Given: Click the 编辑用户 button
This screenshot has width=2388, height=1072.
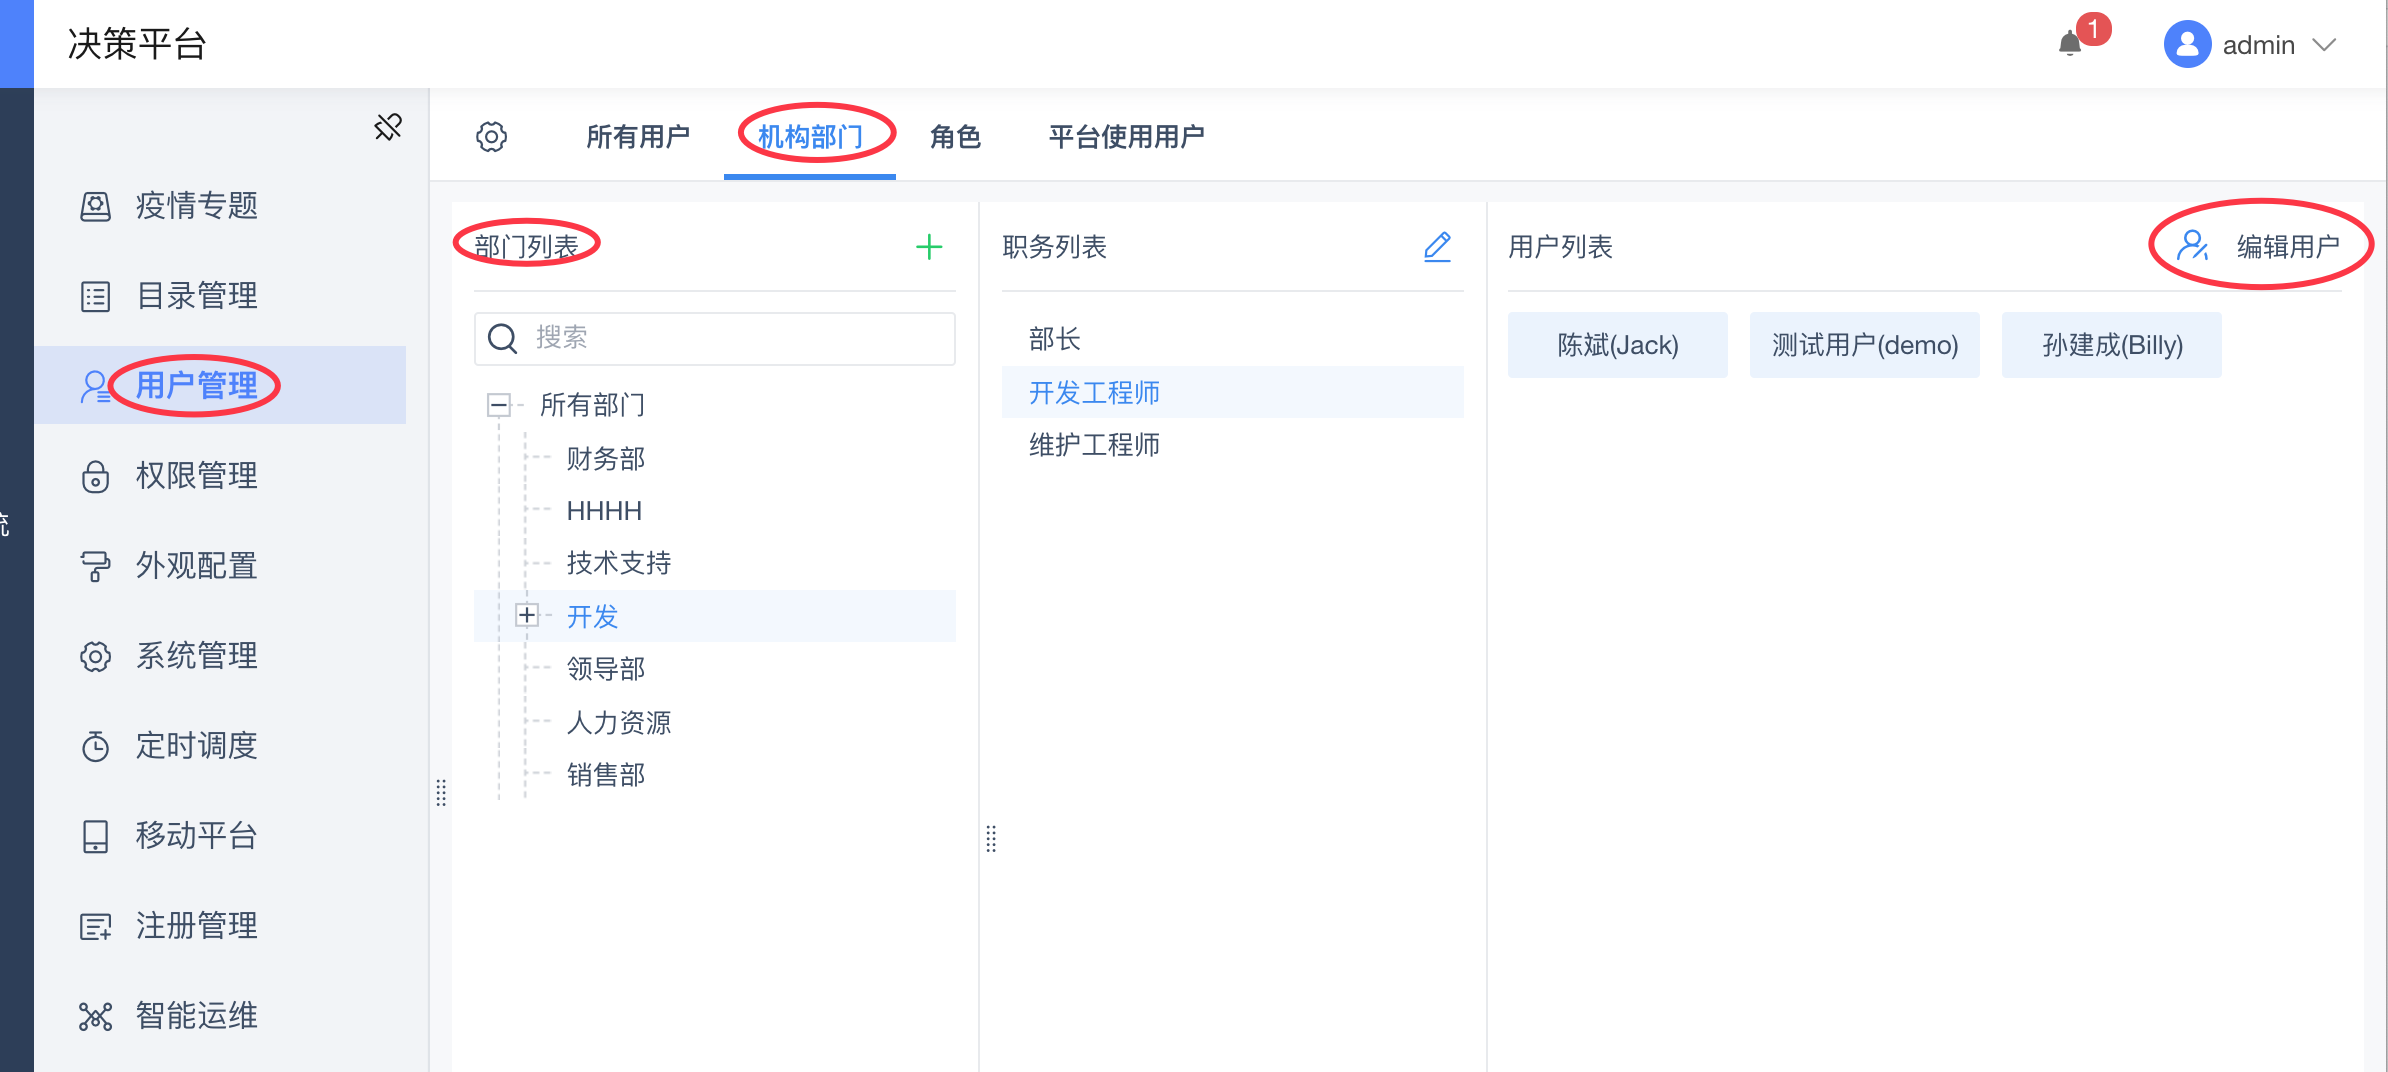Looking at the screenshot, I should point(2258,246).
